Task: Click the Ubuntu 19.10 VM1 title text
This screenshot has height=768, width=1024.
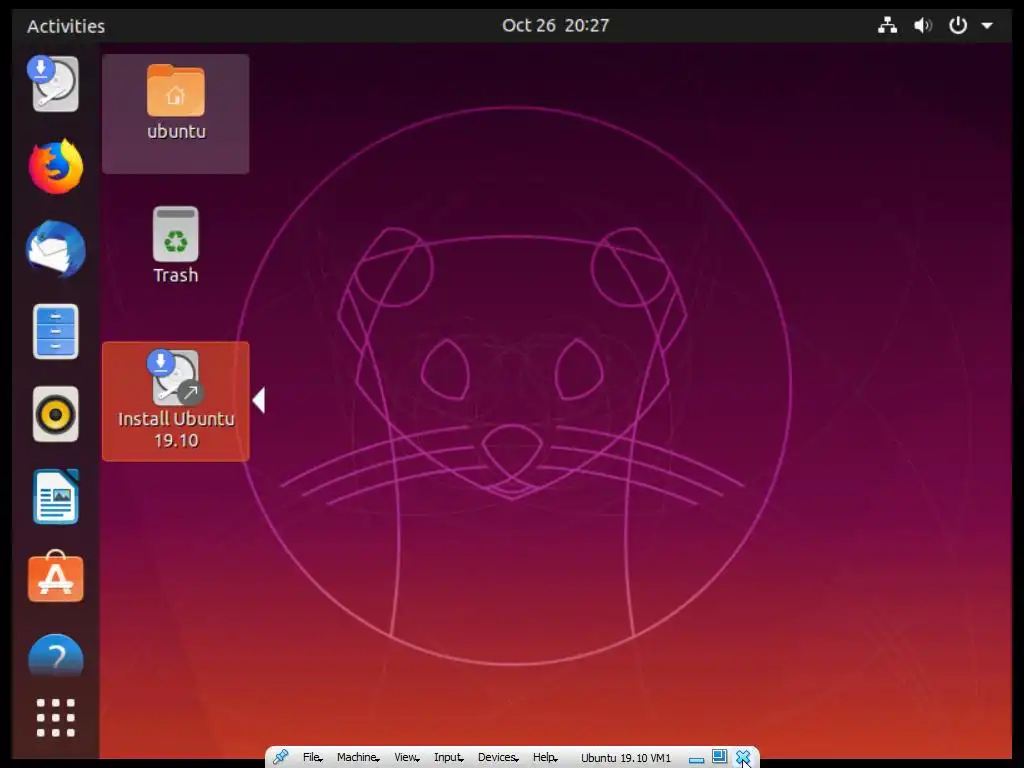Action: (626, 758)
